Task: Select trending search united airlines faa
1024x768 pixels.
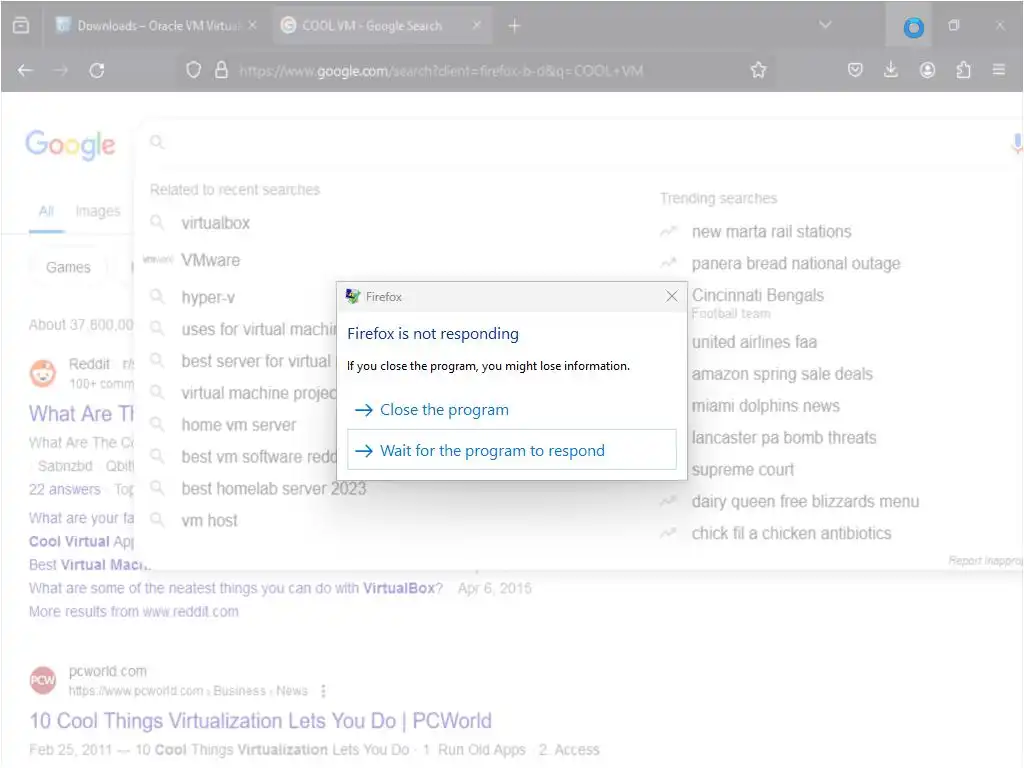Action: click(754, 342)
